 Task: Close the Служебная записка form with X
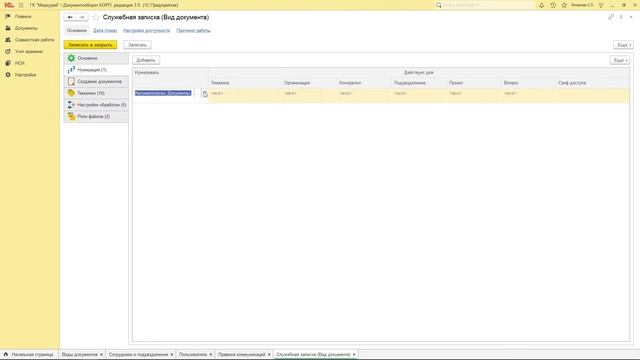(x=631, y=17)
